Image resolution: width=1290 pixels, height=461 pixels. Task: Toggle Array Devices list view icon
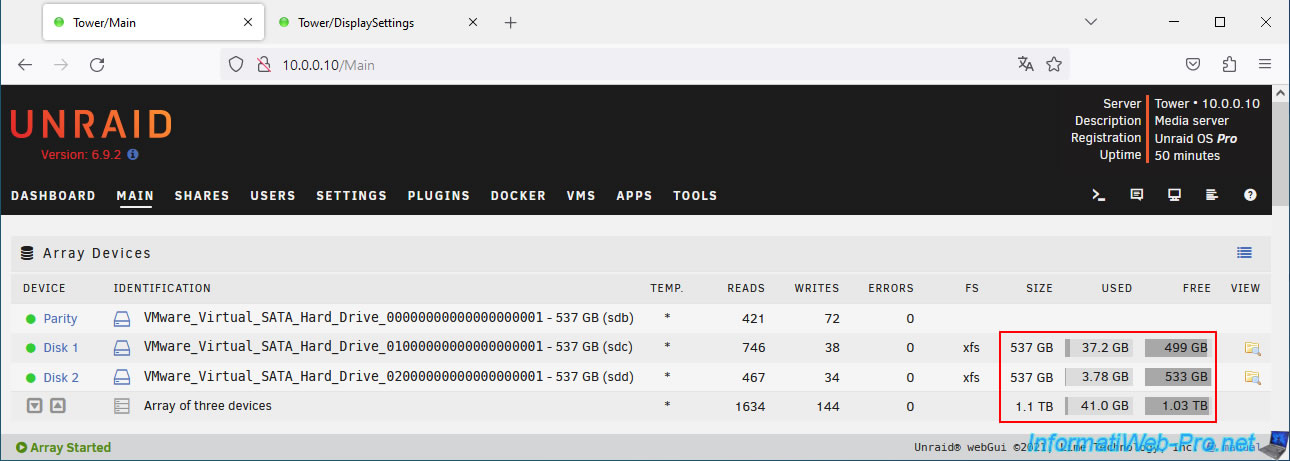pyautogui.click(x=1244, y=253)
